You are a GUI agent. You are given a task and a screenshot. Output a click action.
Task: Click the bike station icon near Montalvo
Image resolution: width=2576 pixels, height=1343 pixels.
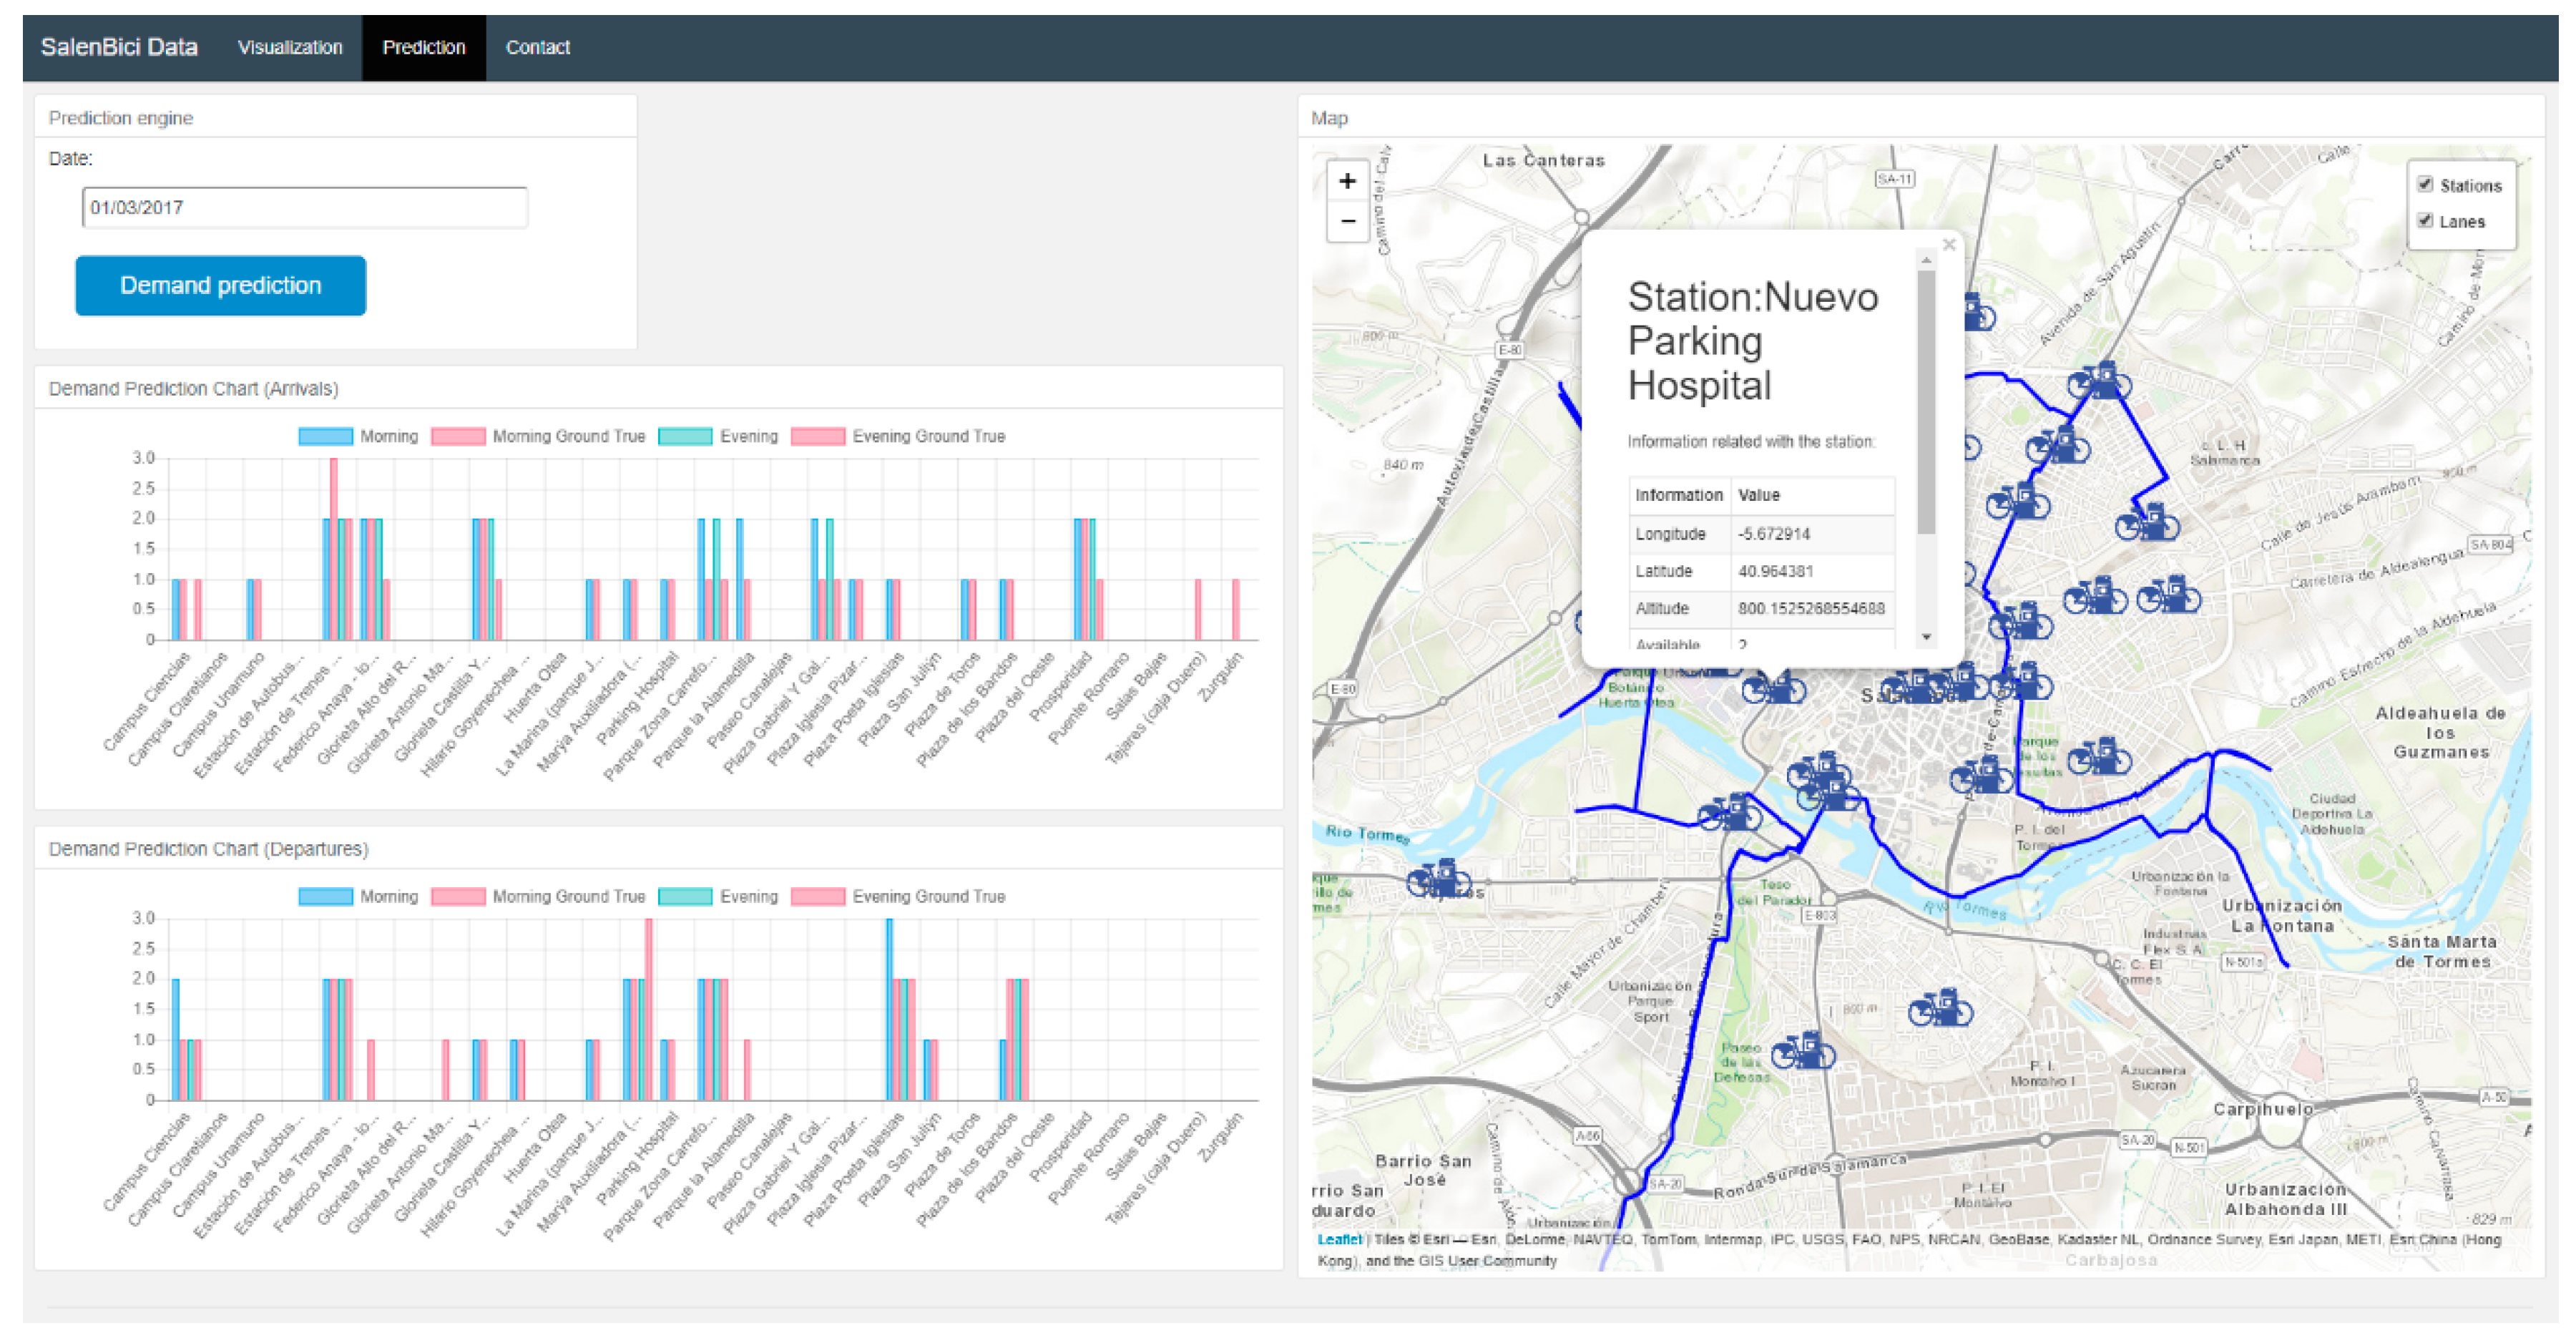1939,1008
